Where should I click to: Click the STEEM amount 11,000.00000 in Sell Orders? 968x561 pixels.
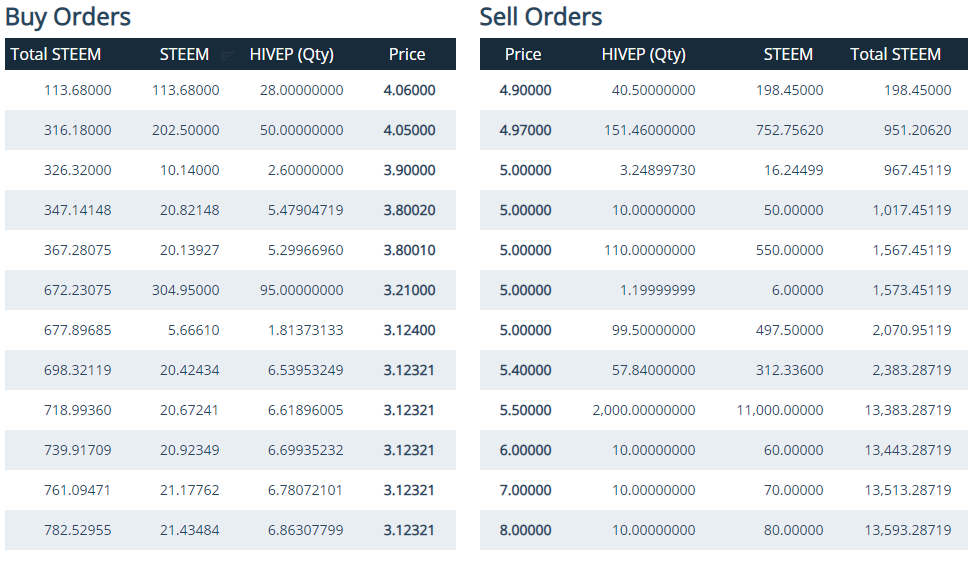780,410
